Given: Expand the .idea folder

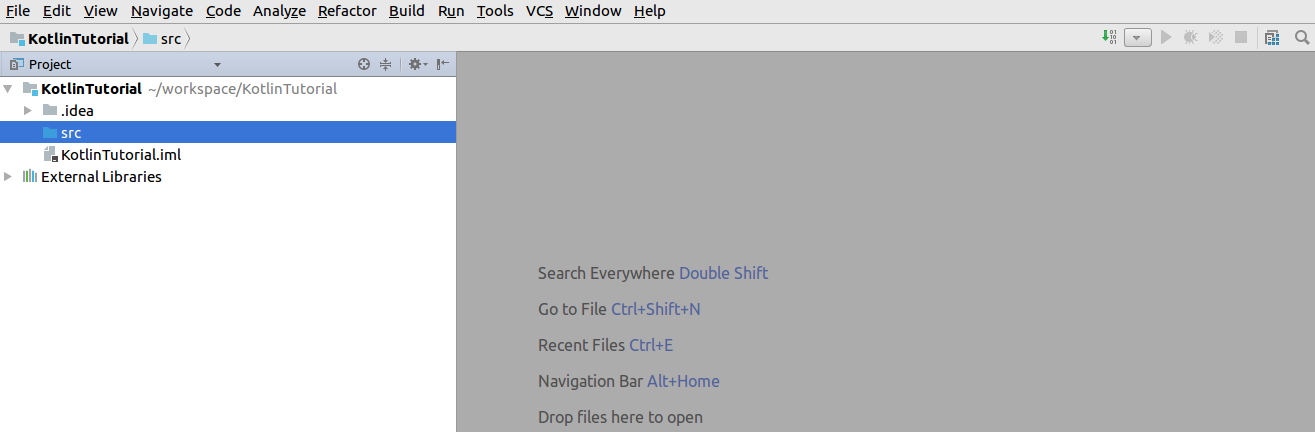Looking at the screenshot, I should coord(28,110).
